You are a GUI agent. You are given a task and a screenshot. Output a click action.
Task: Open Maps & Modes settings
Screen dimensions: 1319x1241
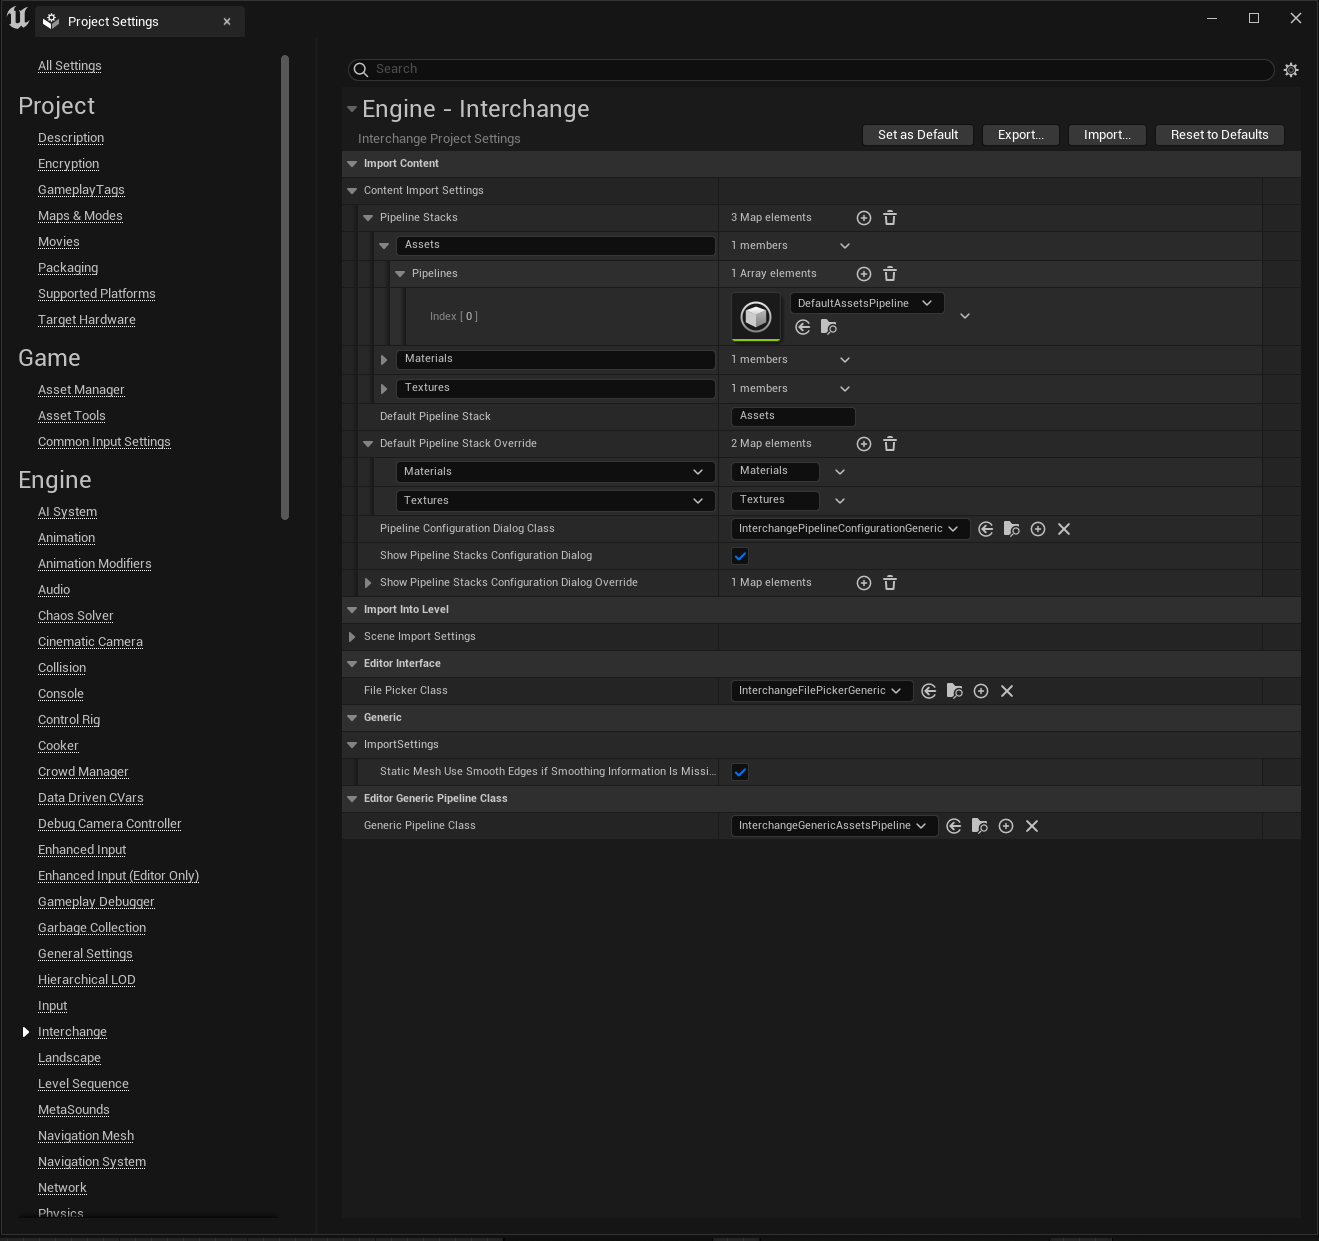click(80, 216)
